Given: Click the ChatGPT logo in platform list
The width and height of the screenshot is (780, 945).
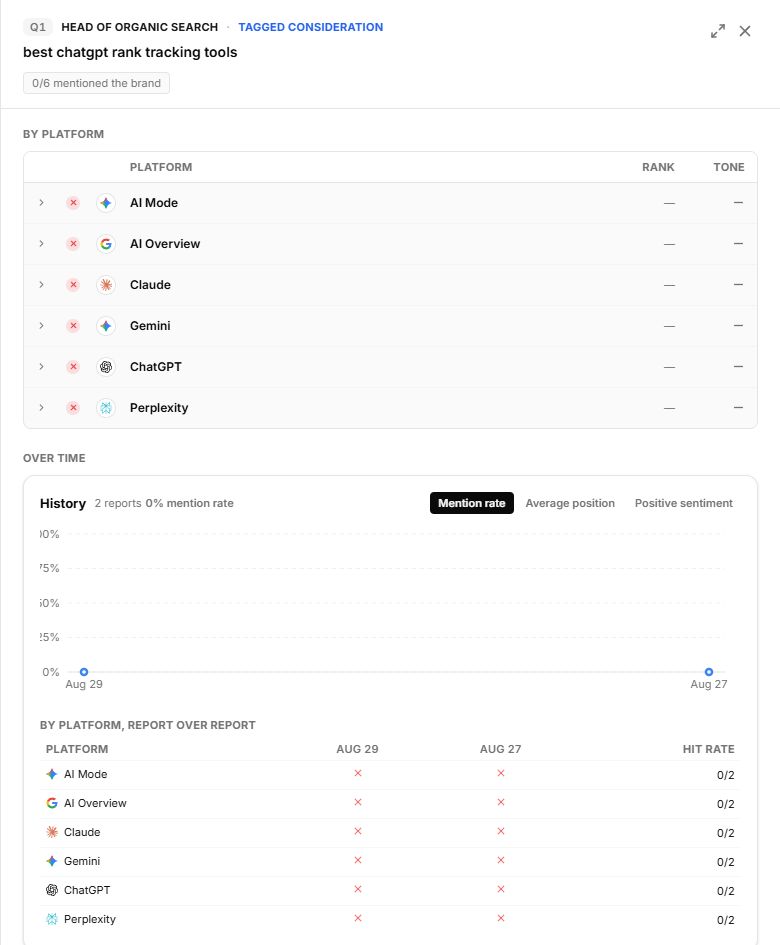Looking at the screenshot, I should coord(106,367).
